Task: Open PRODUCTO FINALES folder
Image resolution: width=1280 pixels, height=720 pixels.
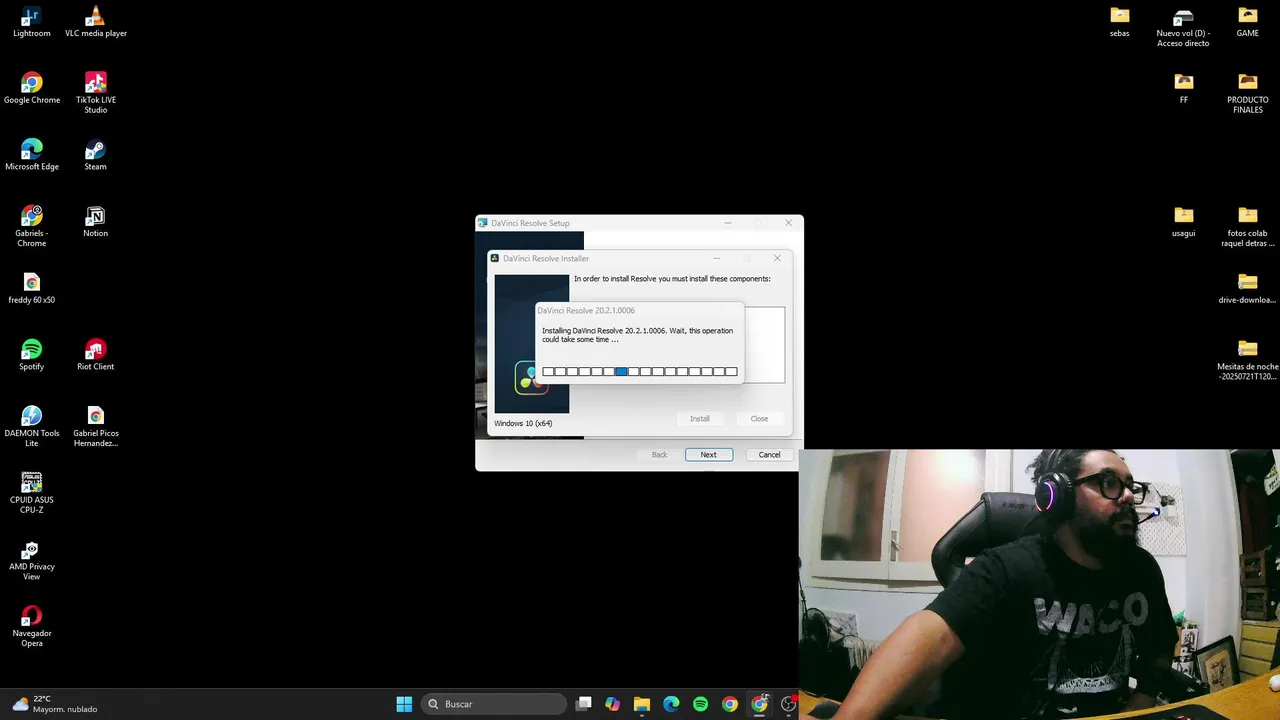Action: pyautogui.click(x=1247, y=93)
